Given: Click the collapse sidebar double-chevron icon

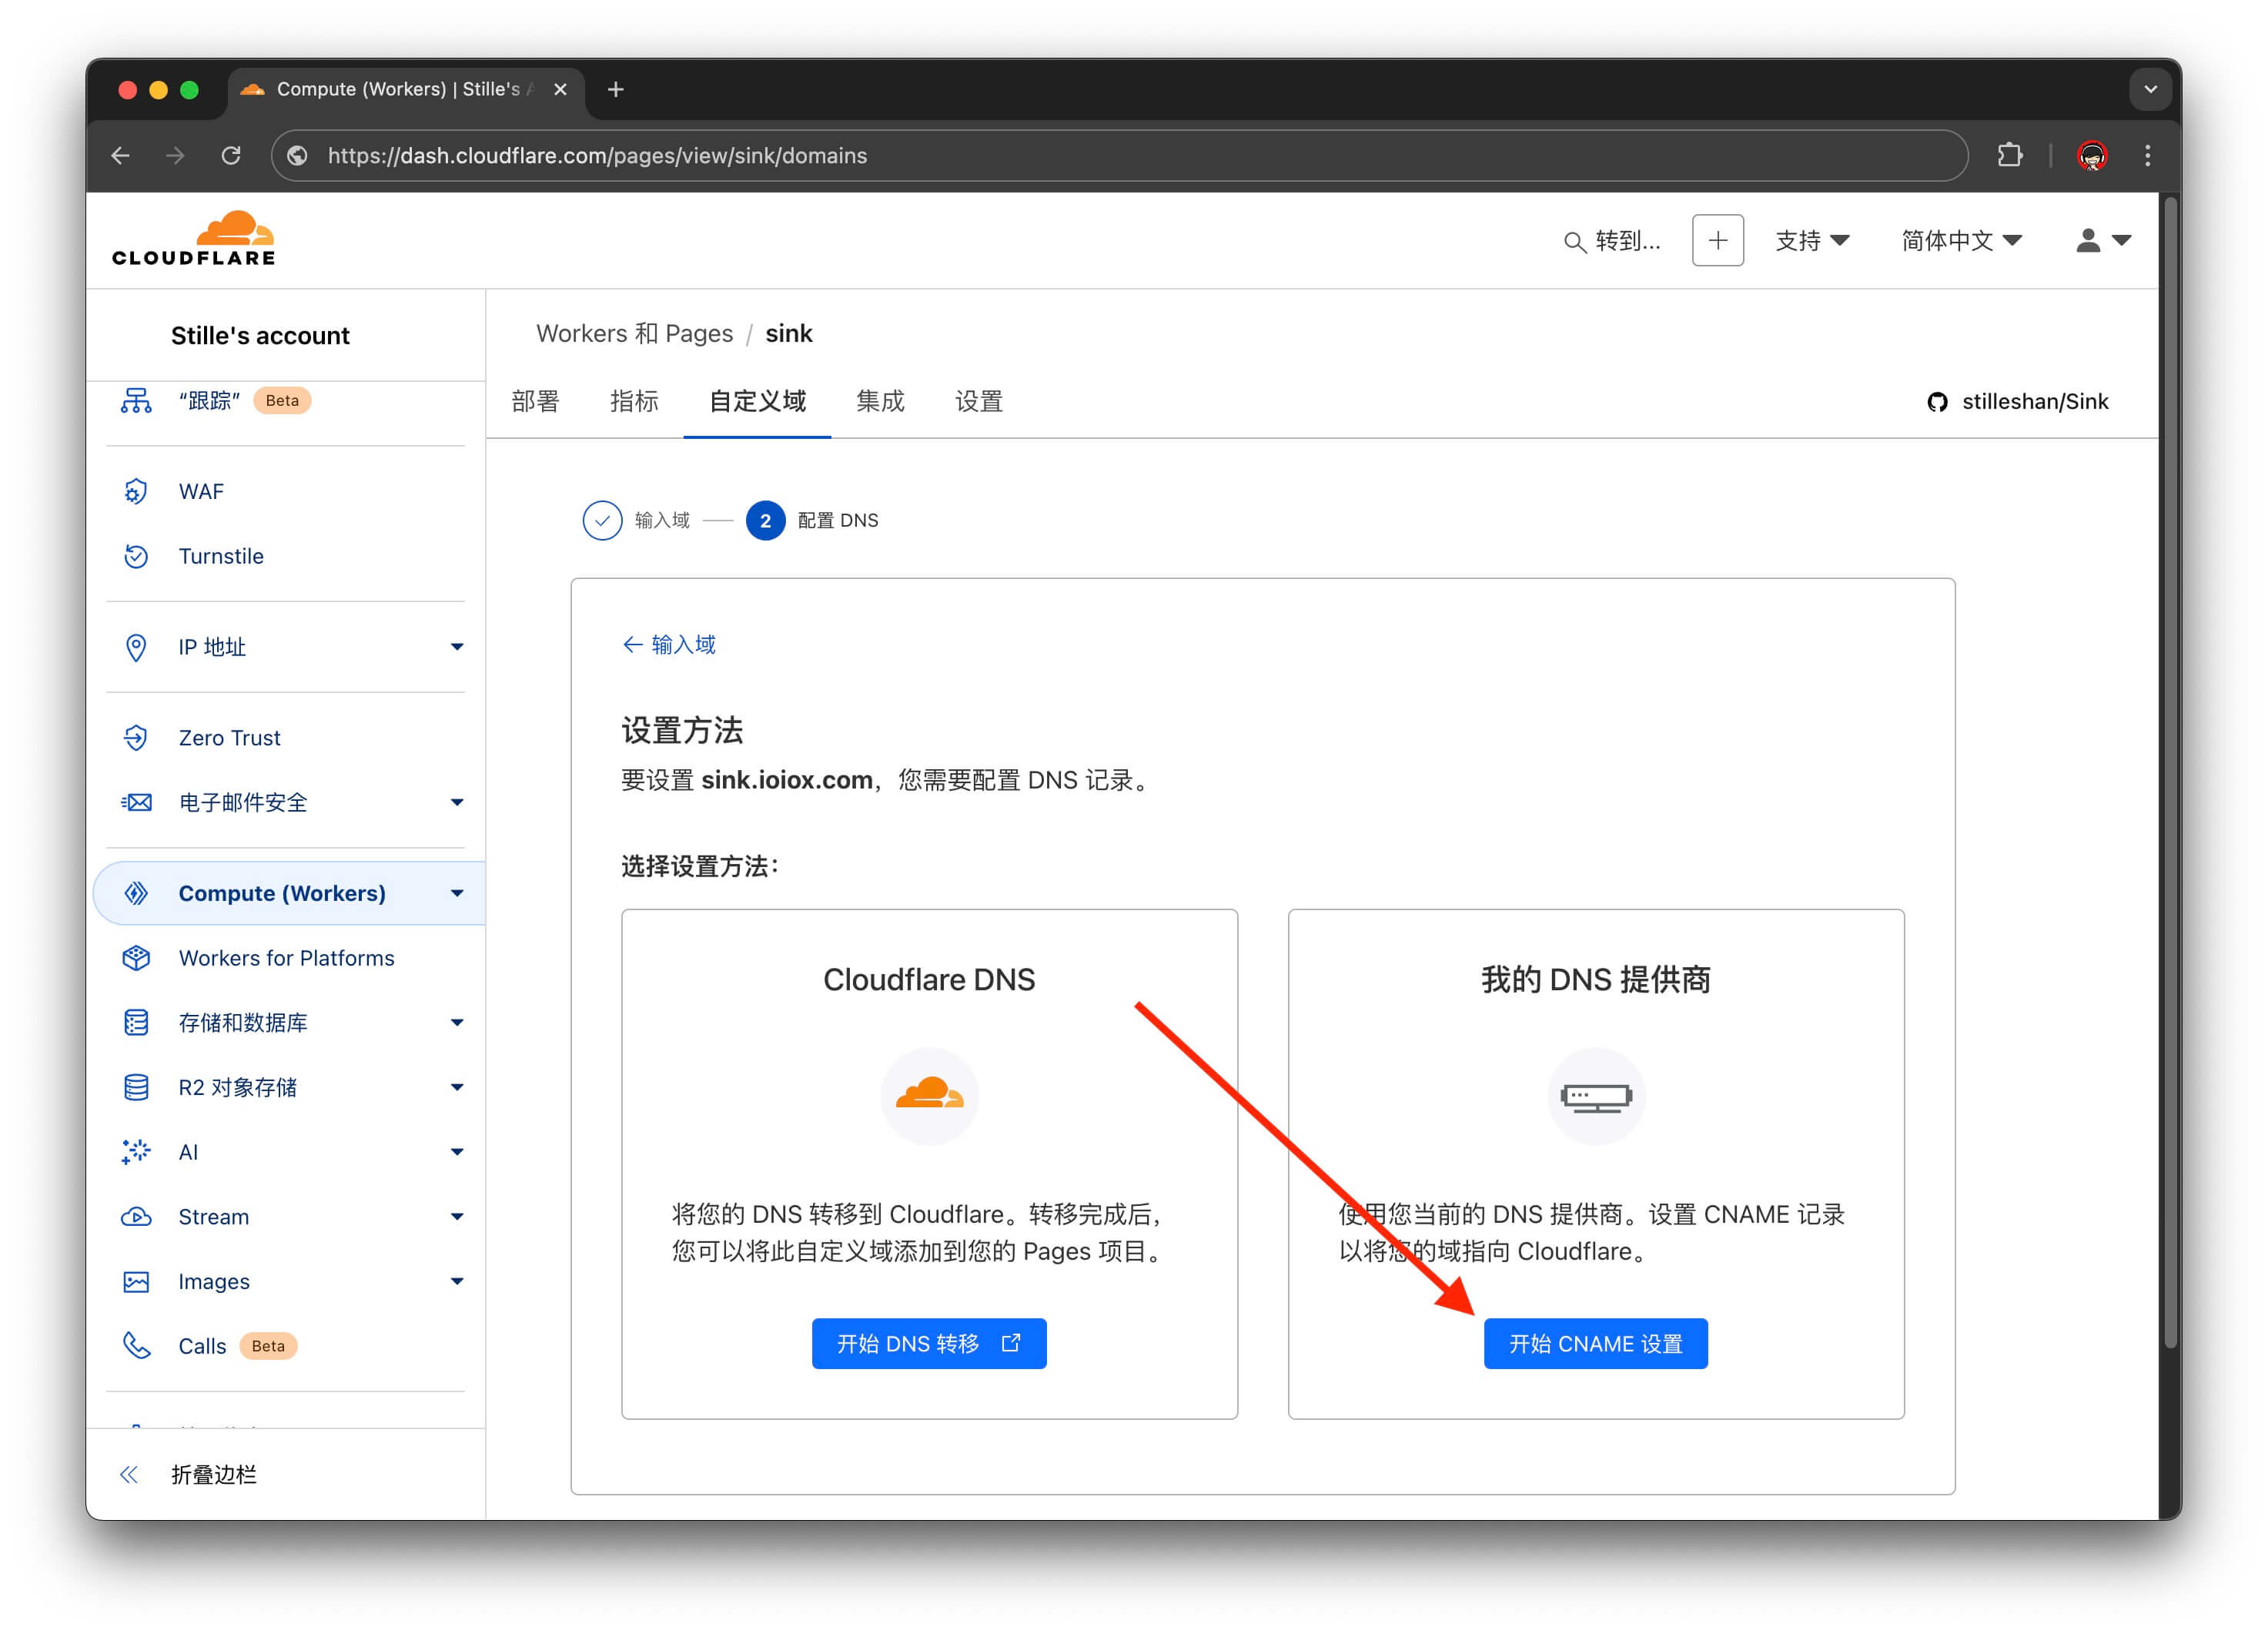Looking at the screenshot, I should point(129,1474).
